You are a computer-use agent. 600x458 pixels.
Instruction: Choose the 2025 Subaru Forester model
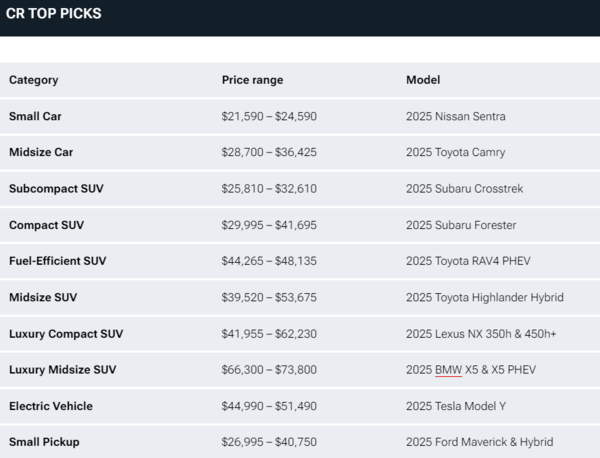coord(462,225)
